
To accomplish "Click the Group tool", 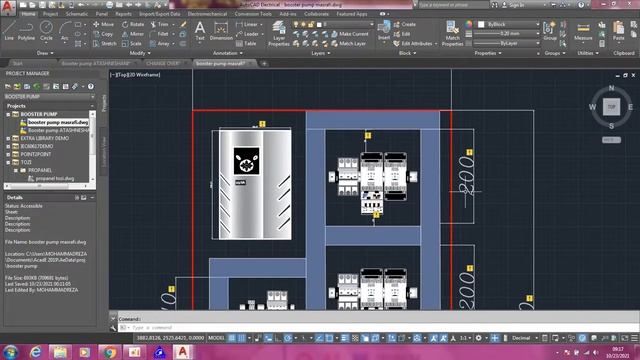I will pyautogui.click(x=550, y=31).
